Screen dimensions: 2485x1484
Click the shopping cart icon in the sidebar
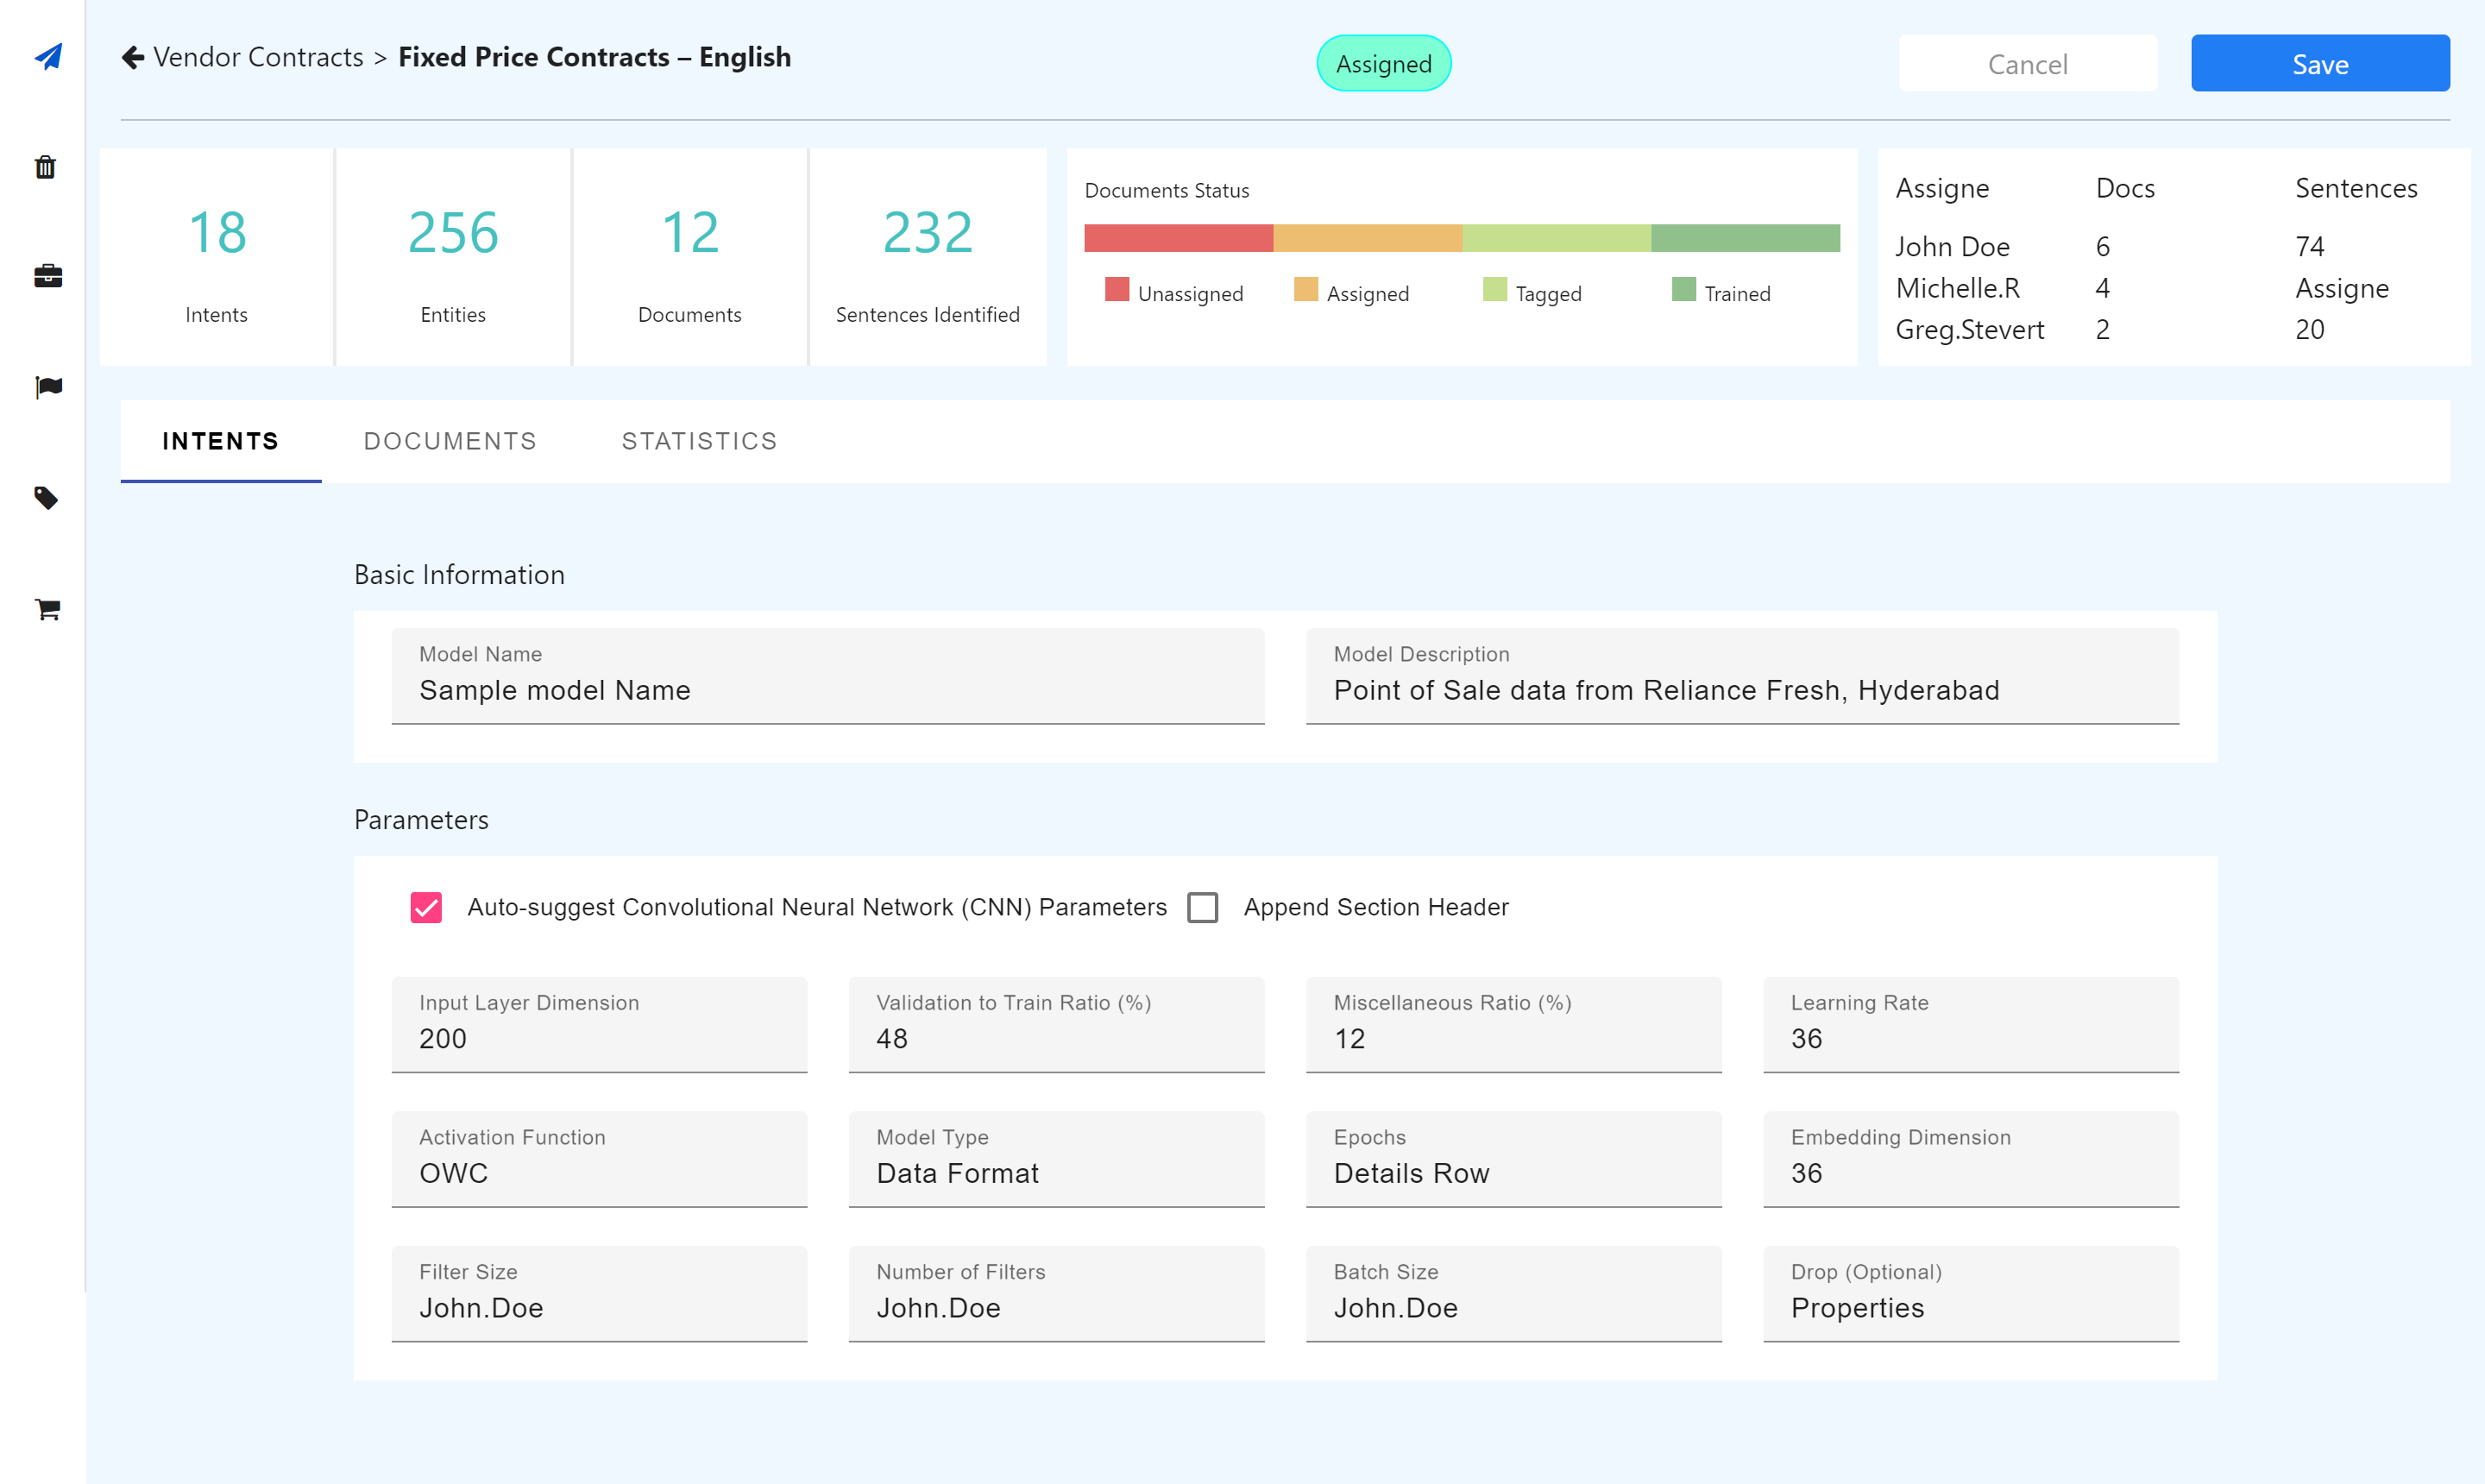click(x=46, y=609)
